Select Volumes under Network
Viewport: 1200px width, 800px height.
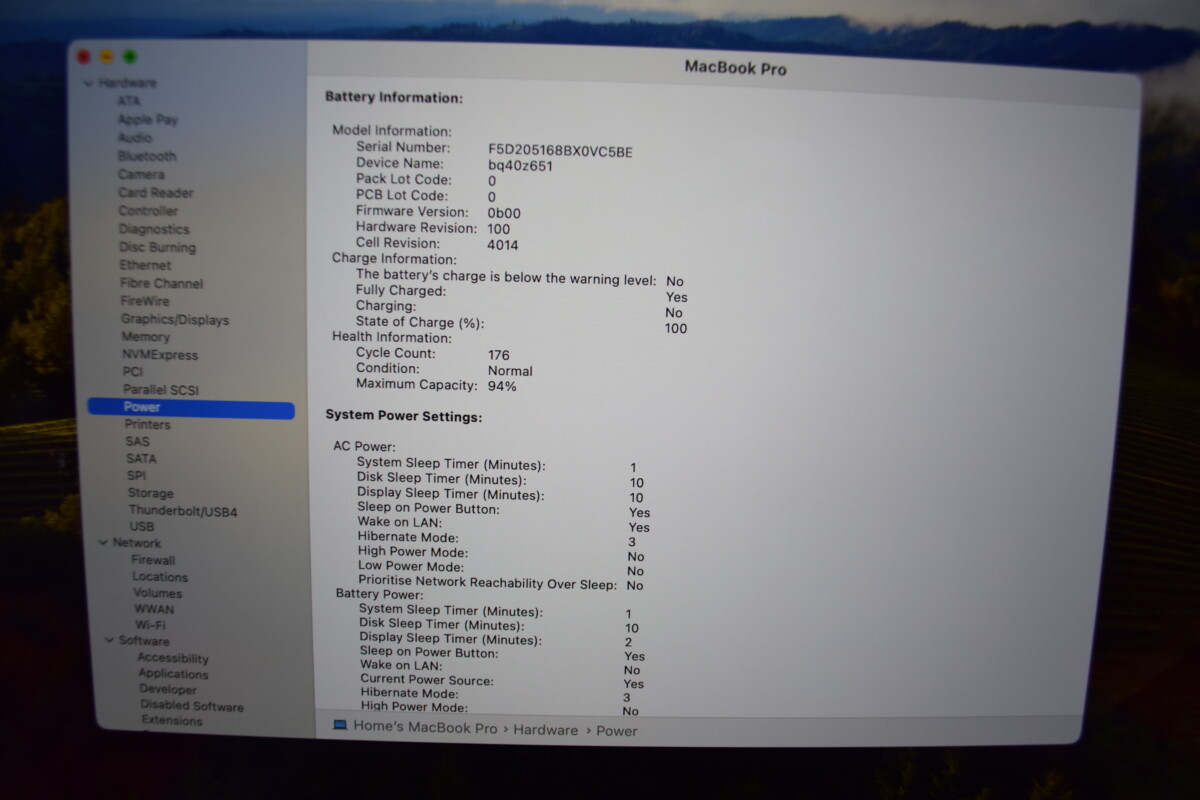pos(158,593)
